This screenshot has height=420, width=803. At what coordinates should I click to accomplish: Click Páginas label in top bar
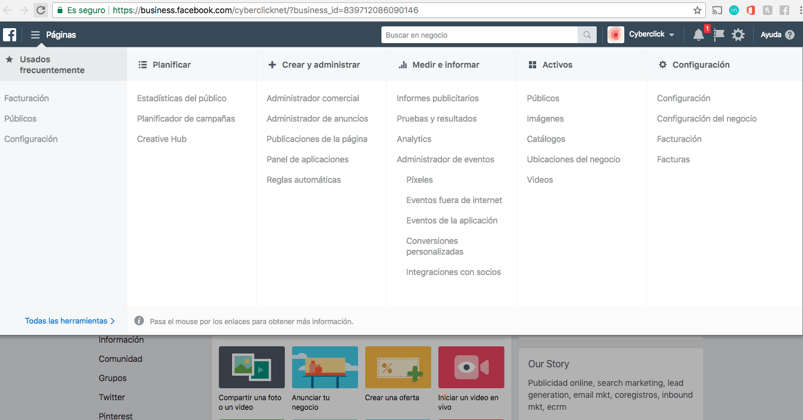coord(61,35)
